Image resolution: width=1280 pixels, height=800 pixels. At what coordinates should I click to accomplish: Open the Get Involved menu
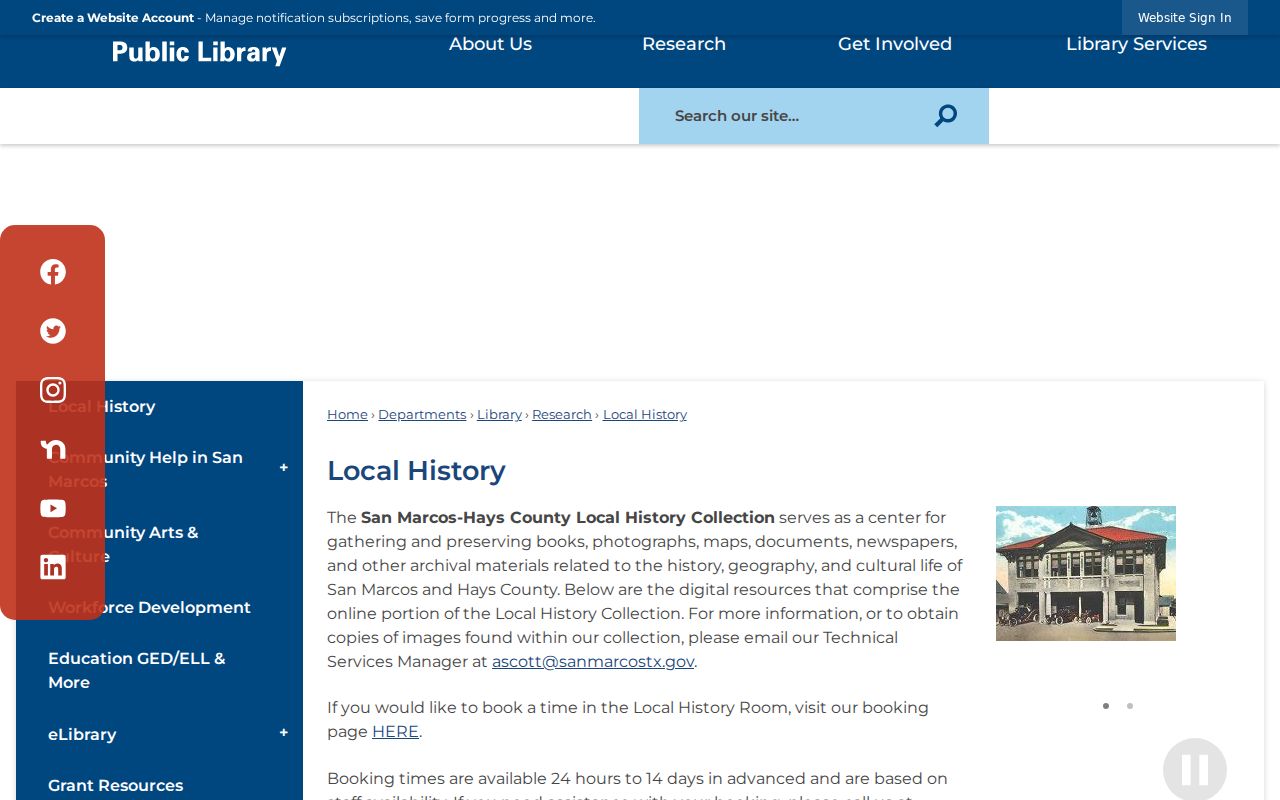point(895,44)
